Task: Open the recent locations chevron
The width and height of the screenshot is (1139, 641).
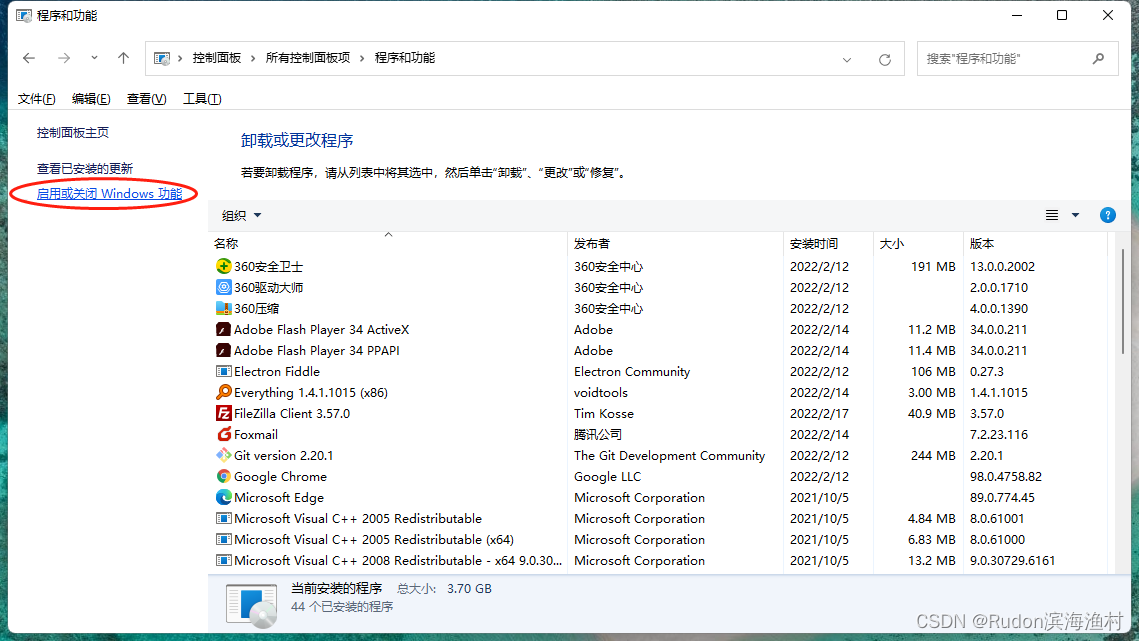Action: [x=94, y=58]
